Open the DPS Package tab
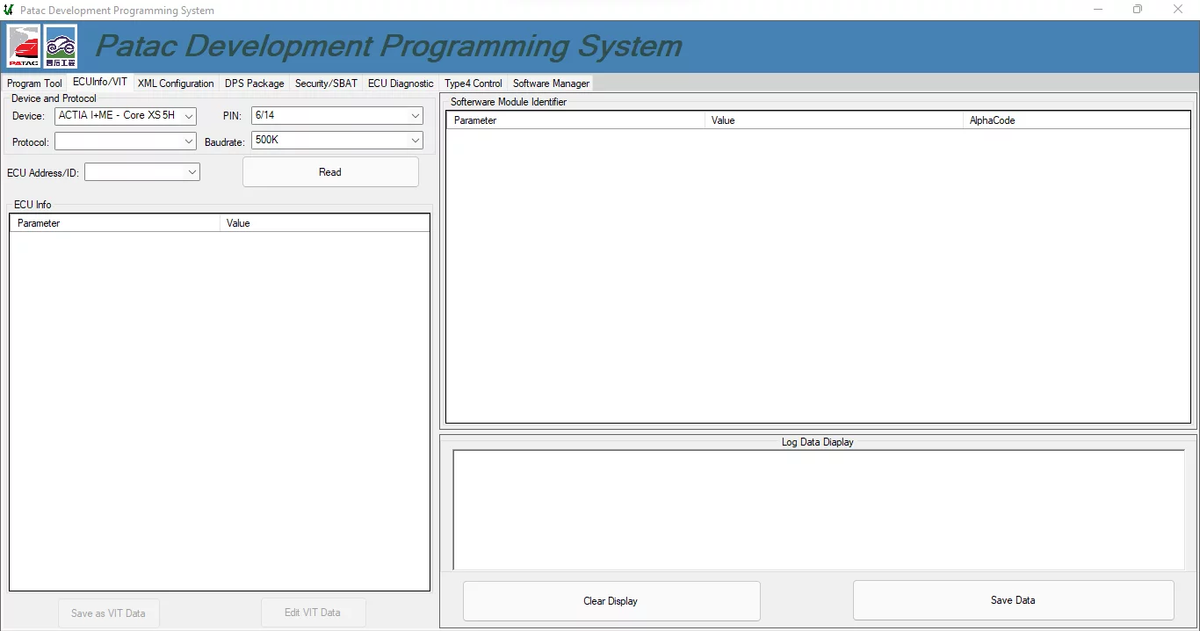The image size is (1200, 631). (254, 83)
